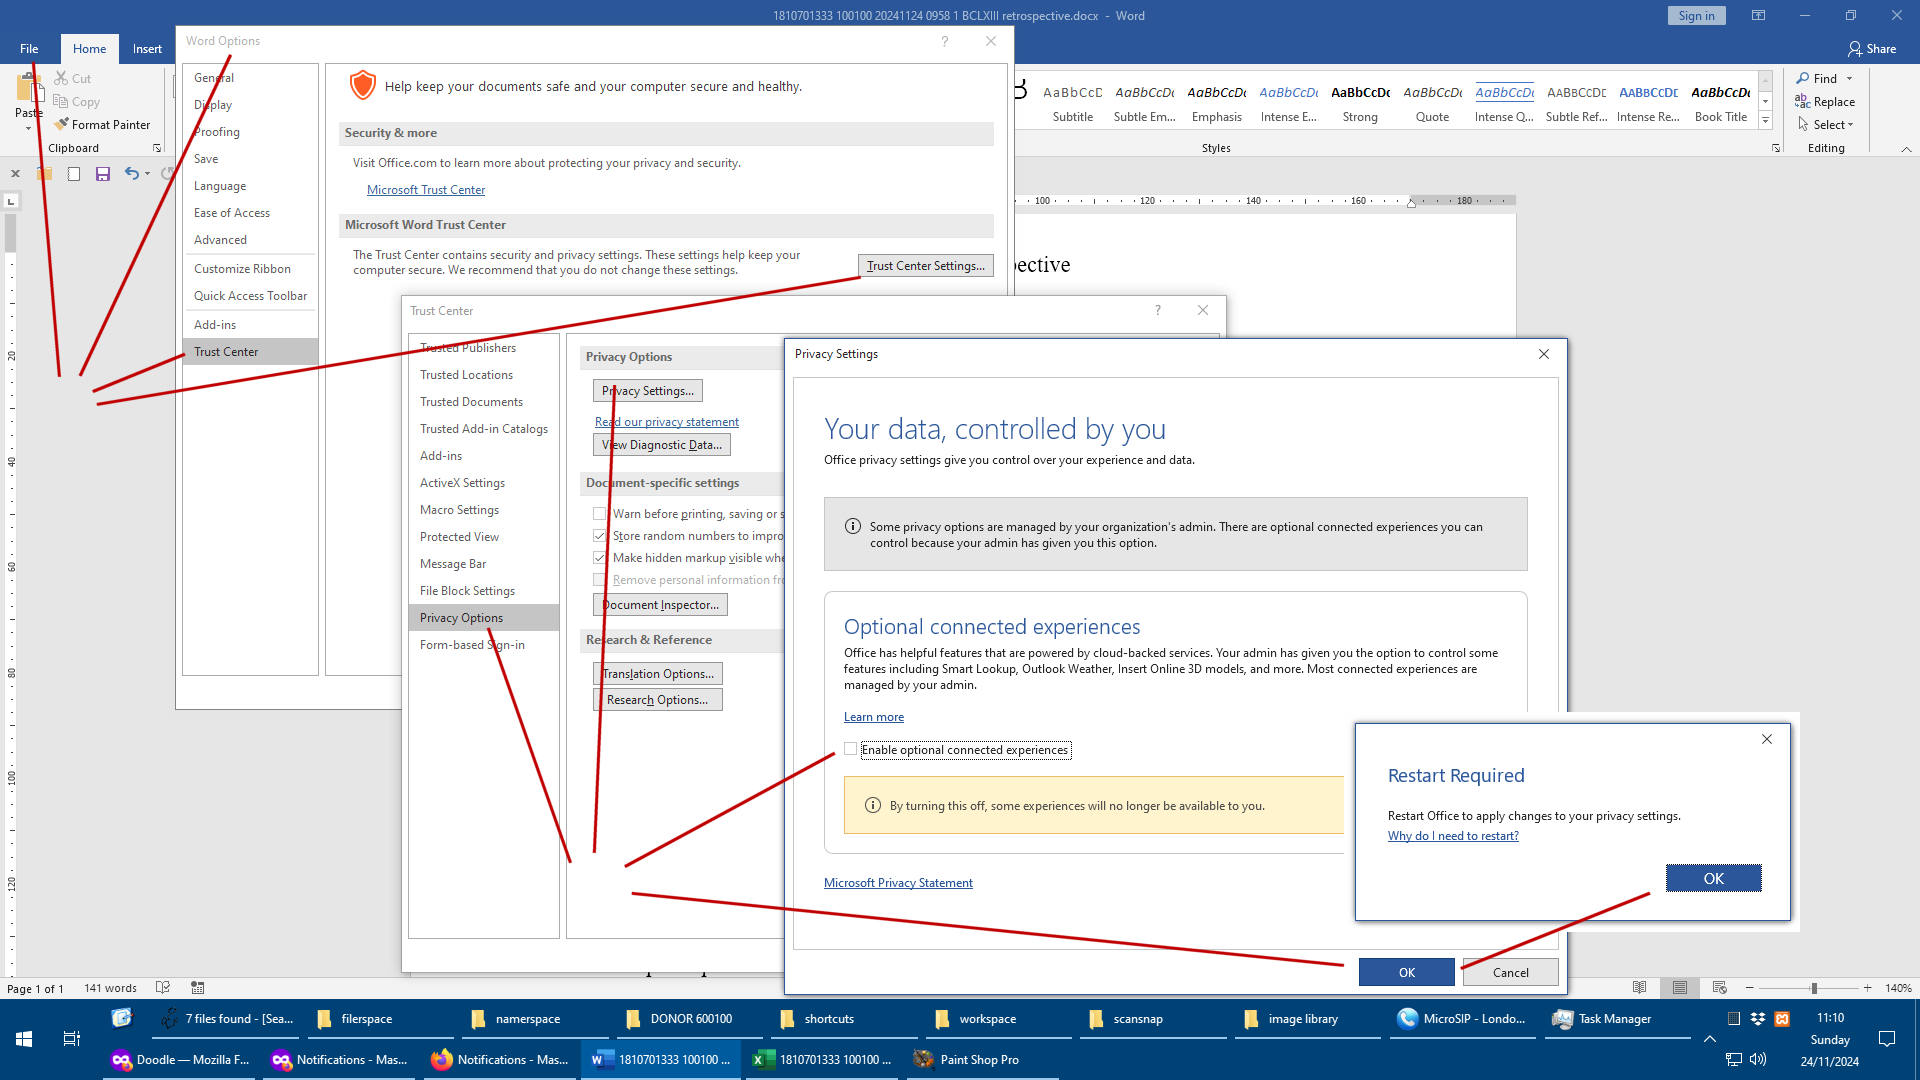The image size is (1920, 1080).
Task: Open Trust Center Settings button
Action: click(x=926, y=266)
